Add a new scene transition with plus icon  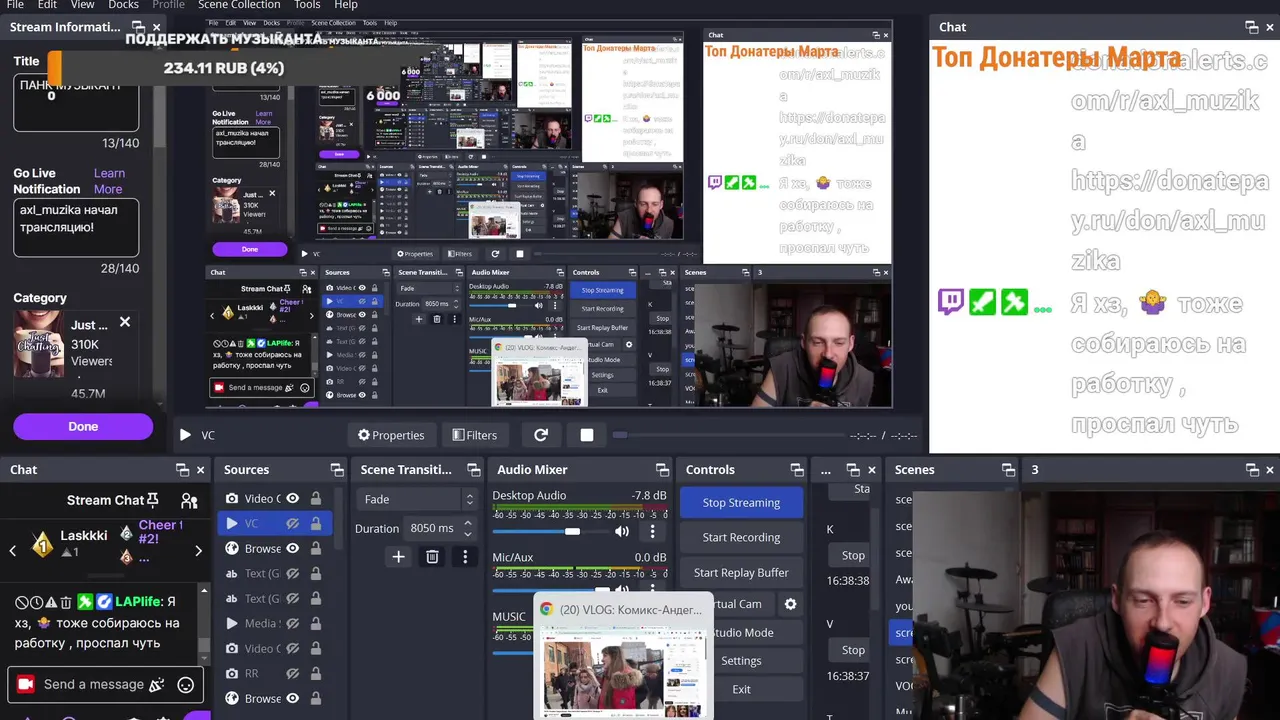(398, 557)
